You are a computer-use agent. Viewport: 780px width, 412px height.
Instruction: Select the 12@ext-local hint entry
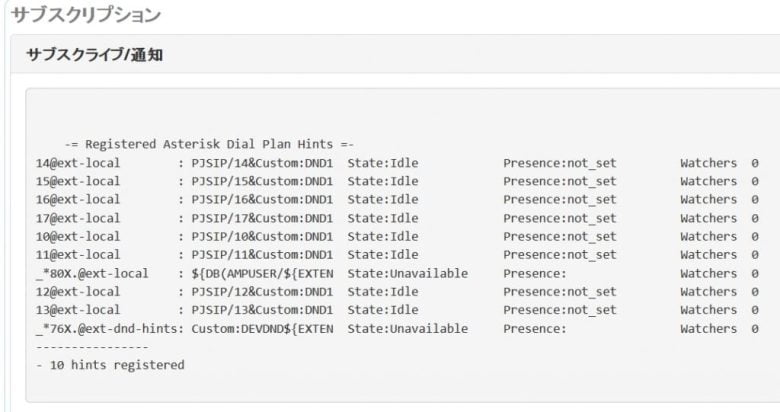click(78, 292)
